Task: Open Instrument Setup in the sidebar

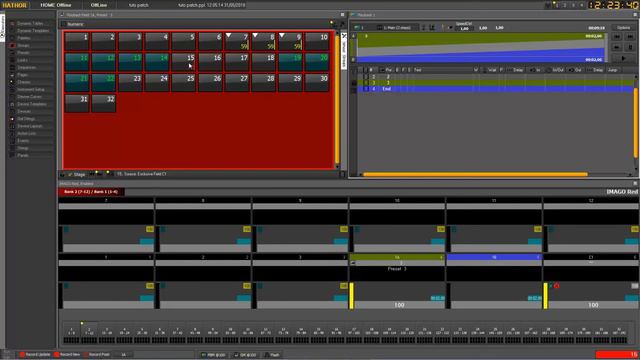Action: click(x=31, y=90)
